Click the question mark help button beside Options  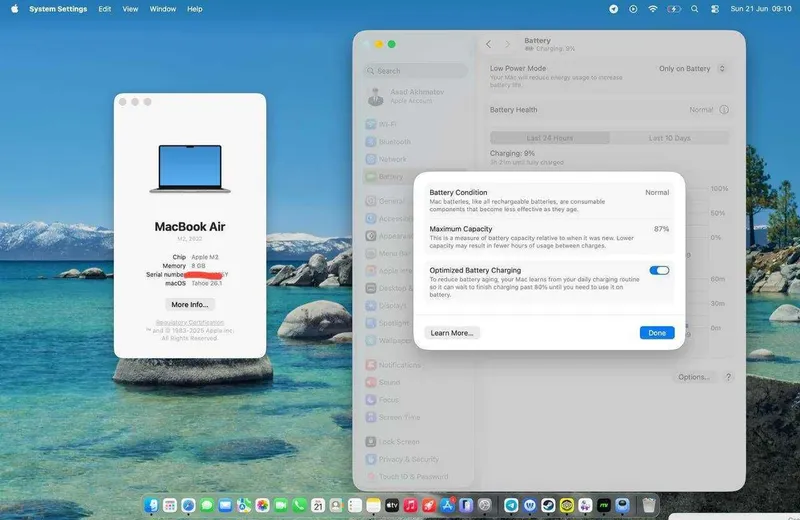tap(728, 377)
